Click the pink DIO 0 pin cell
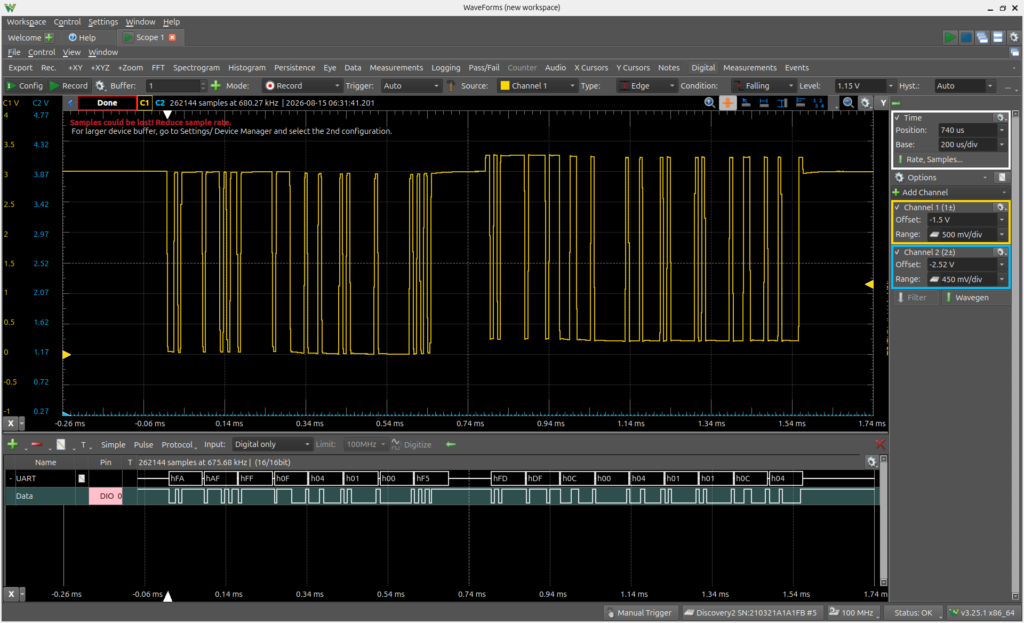Viewport: 1024px width, 623px height. [x=106, y=496]
